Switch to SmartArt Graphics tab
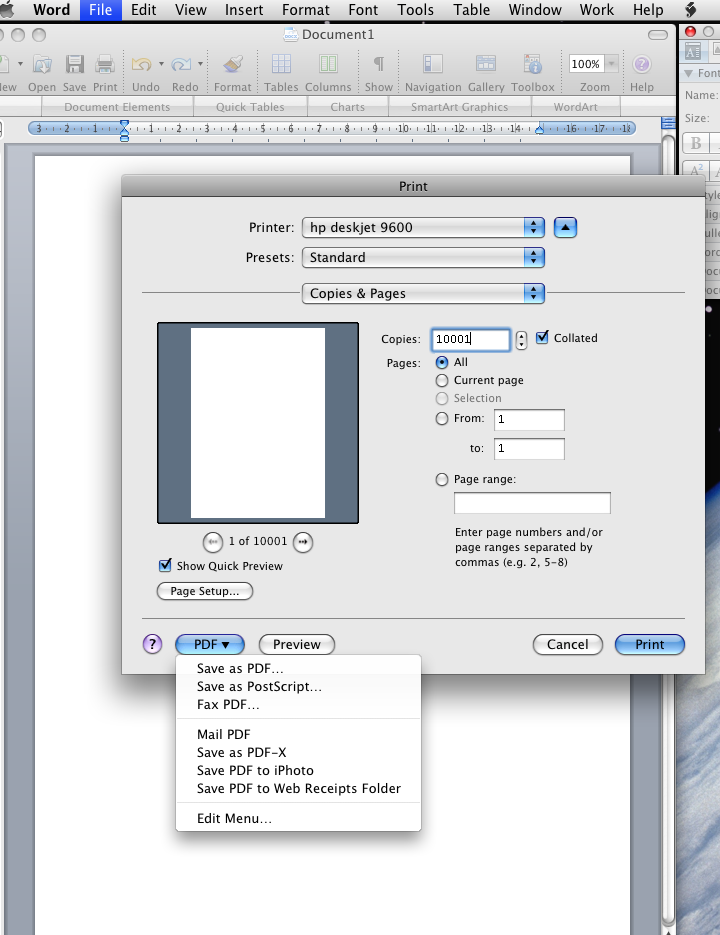Viewport: 720px width, 935px height. tap(459, 107)
